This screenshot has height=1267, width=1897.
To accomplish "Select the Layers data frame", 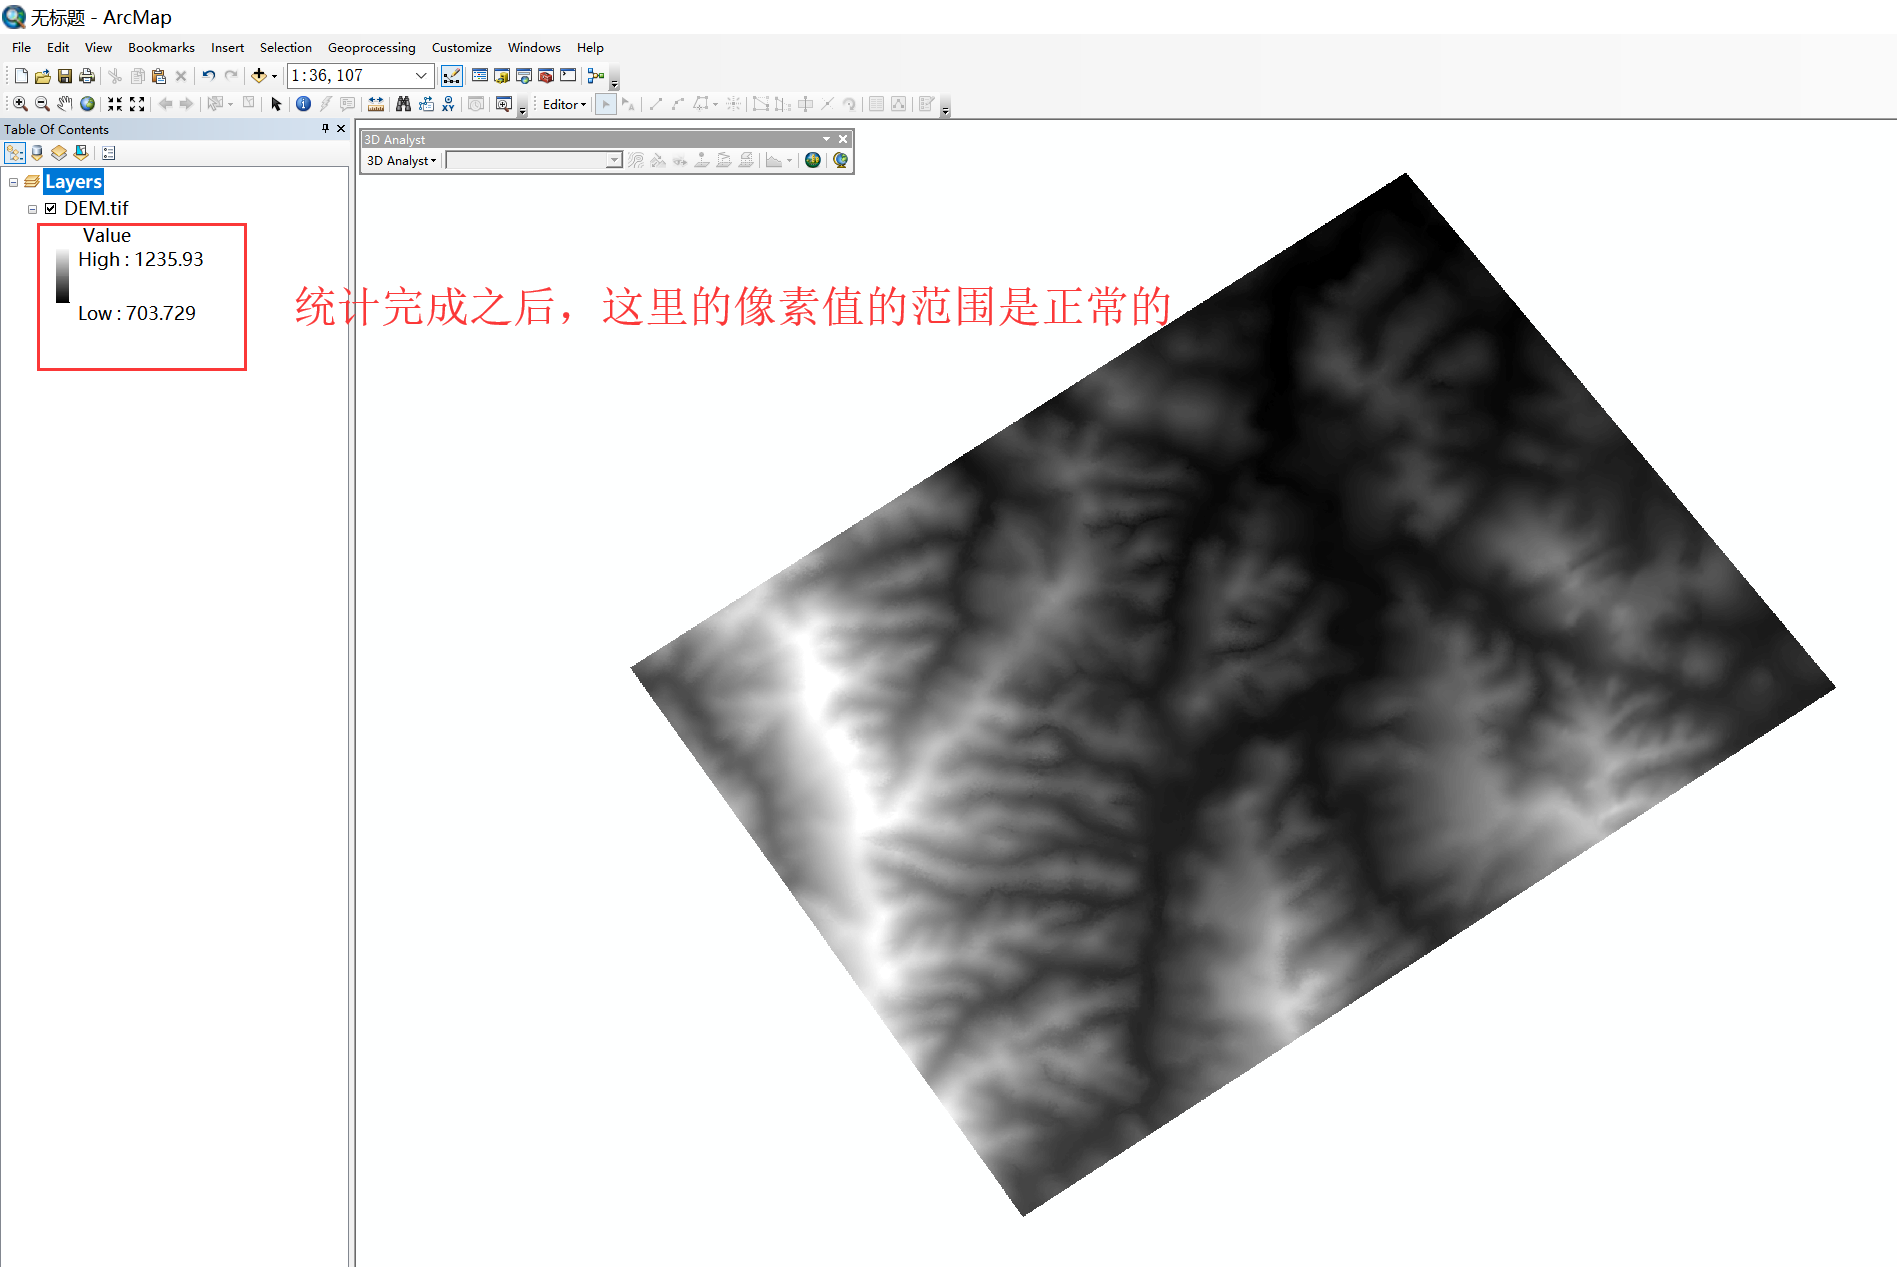I will pyautogui.click(x=73, y=182).
